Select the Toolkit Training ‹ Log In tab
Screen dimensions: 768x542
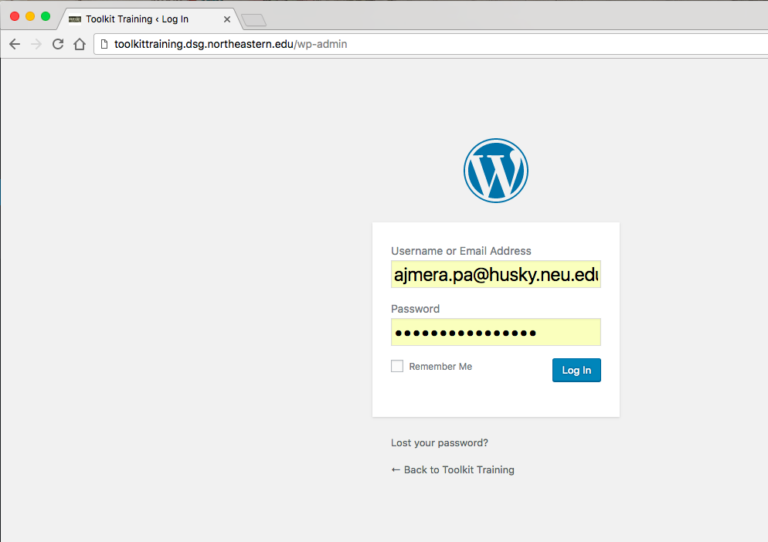click(140, 19)
